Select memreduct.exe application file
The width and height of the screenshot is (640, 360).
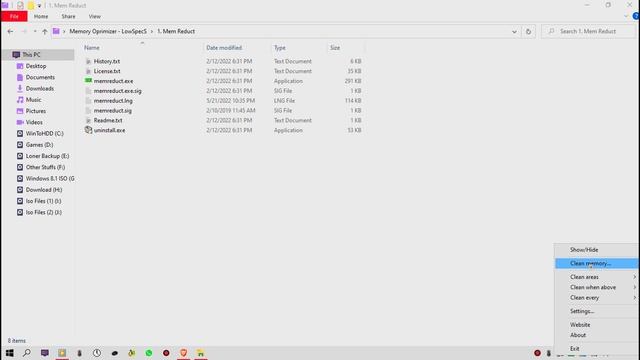[113, 81]
